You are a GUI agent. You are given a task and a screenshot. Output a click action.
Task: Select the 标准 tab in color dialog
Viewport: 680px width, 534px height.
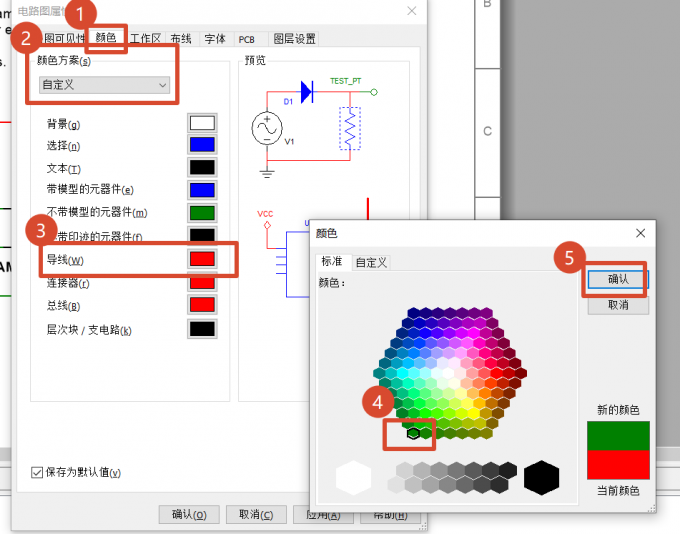coord(332,261)
